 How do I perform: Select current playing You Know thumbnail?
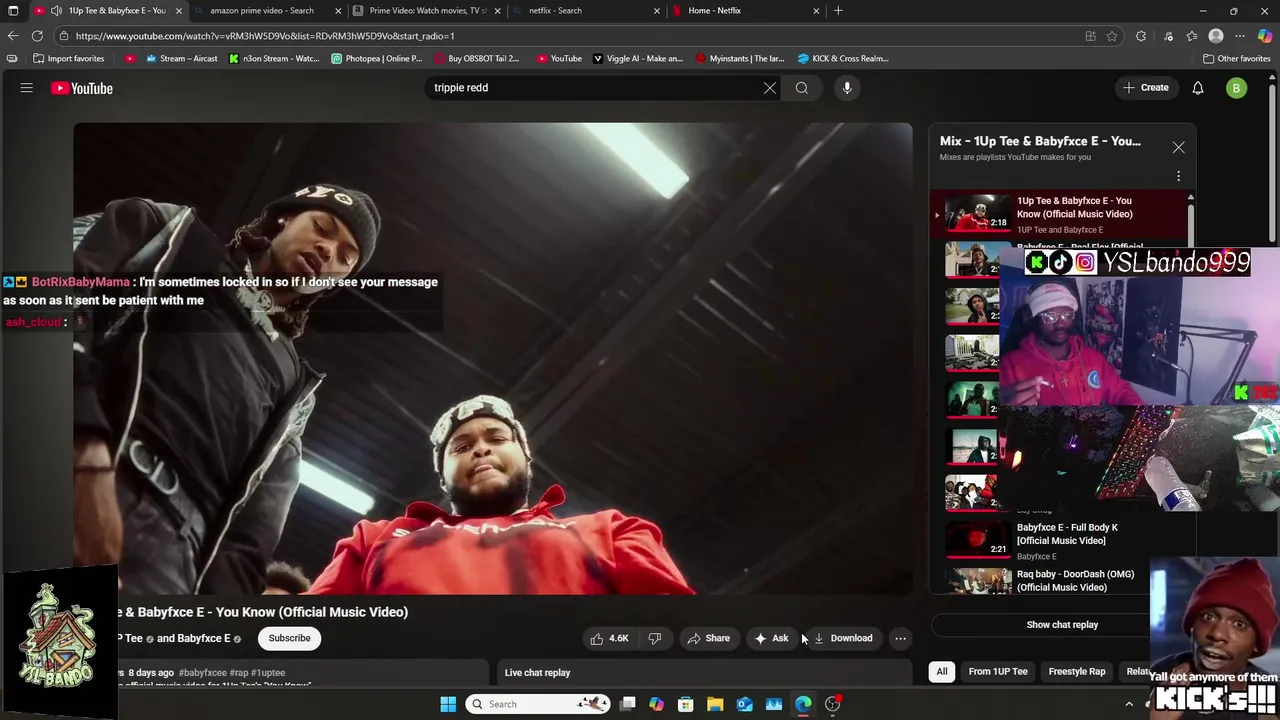[978, 213]
